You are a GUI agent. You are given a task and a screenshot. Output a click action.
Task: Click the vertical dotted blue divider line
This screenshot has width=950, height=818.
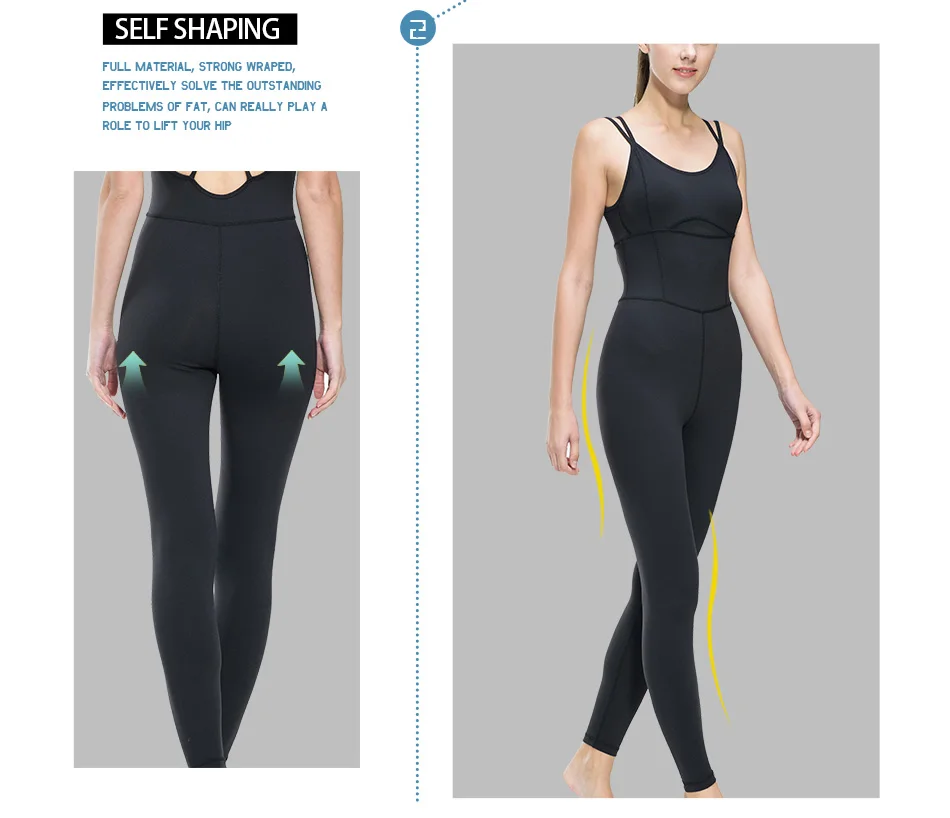click(x=417, y=424)
